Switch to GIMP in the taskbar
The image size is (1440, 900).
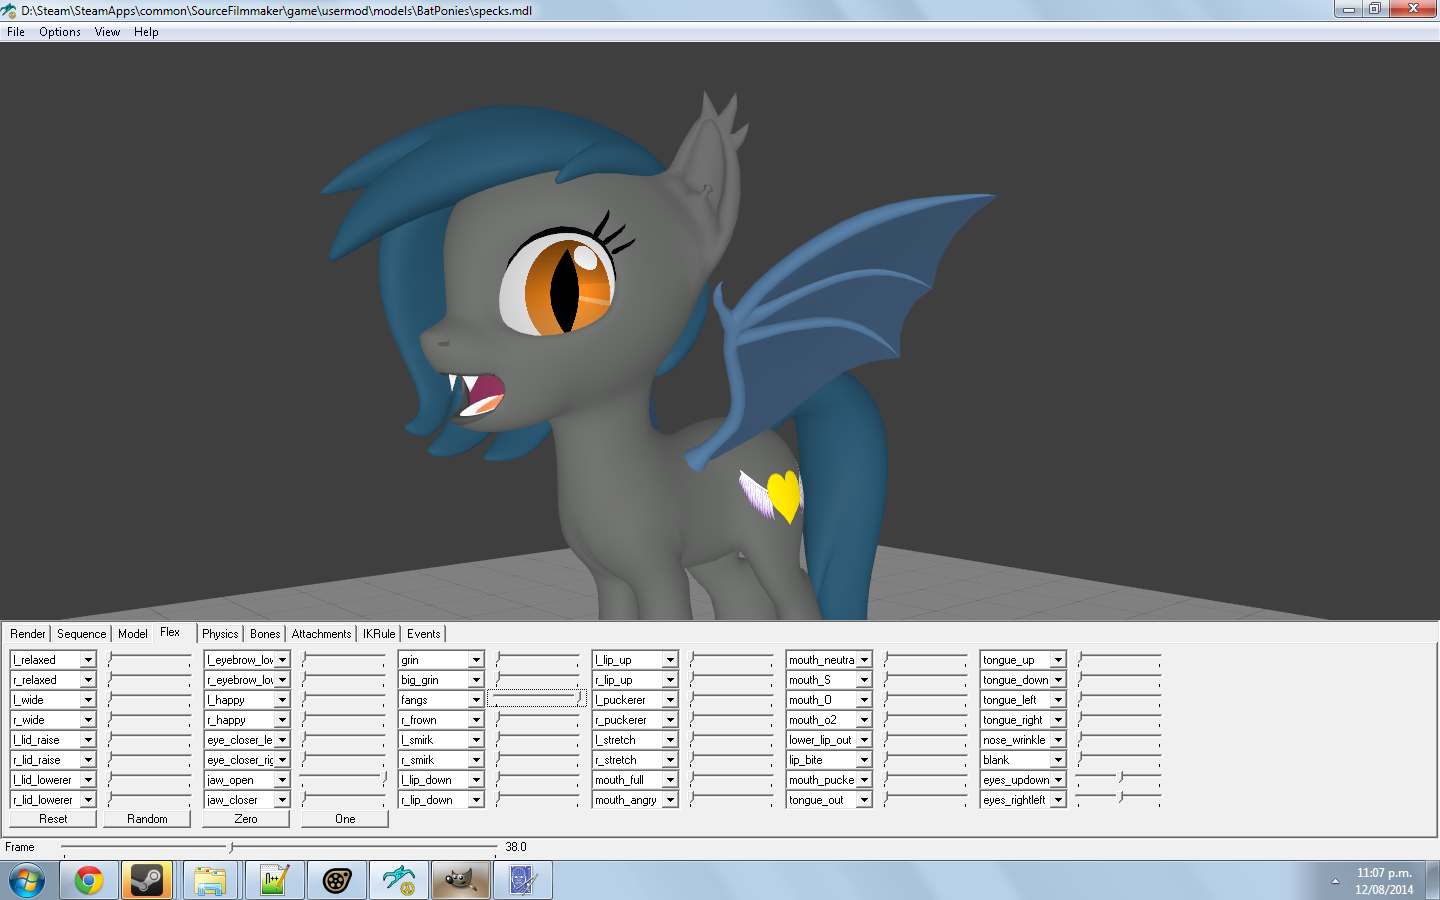pyautogui.click(x=460, y=881)
